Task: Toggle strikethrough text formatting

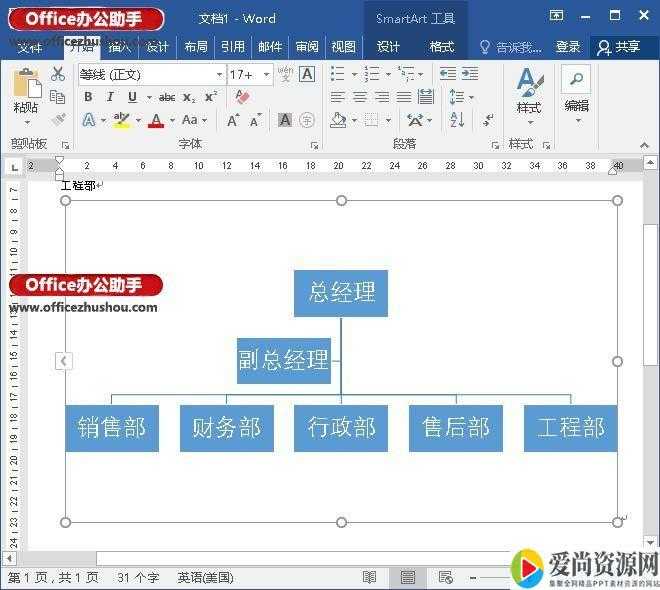Action: pos(167,97)
